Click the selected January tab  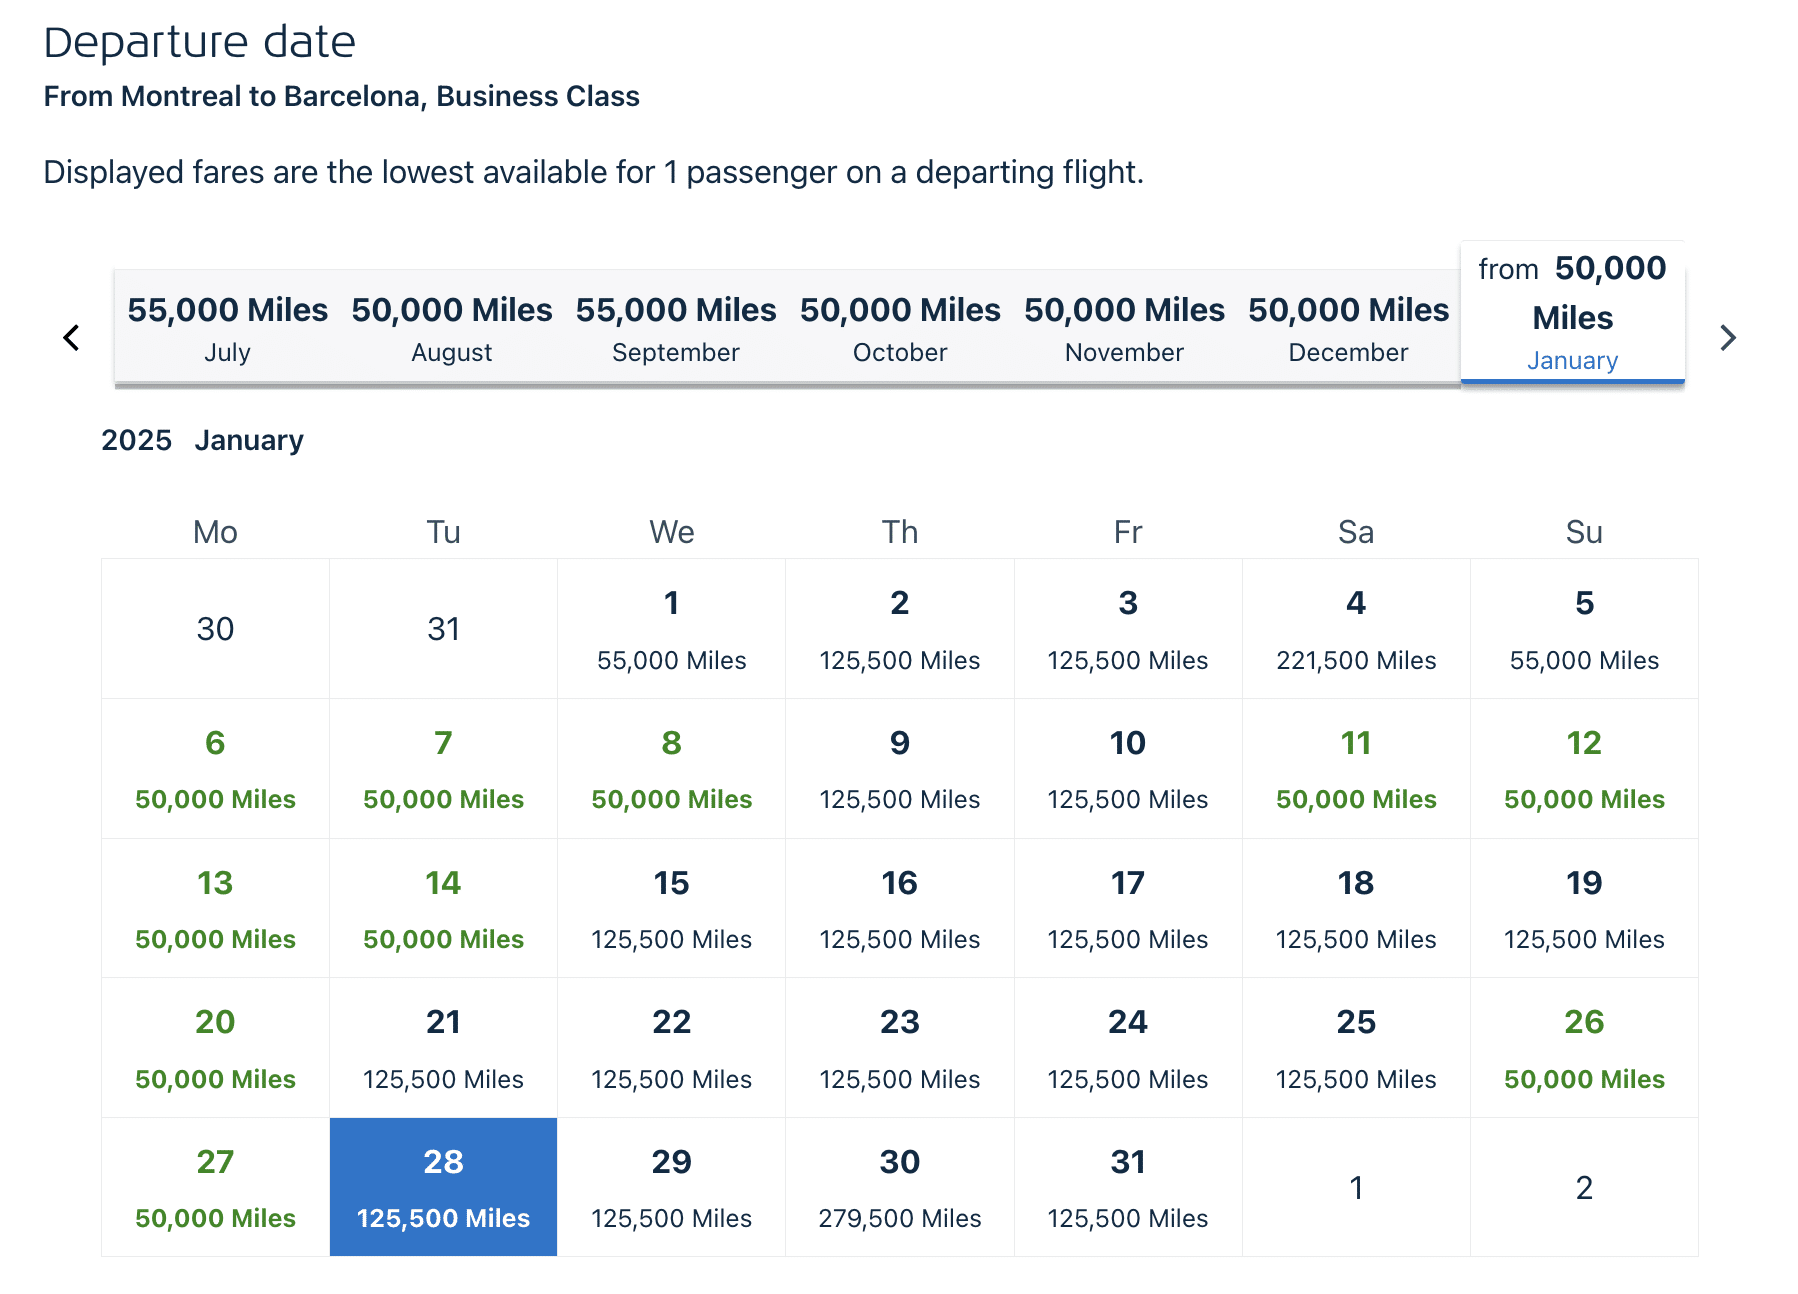coord(1572,312)
